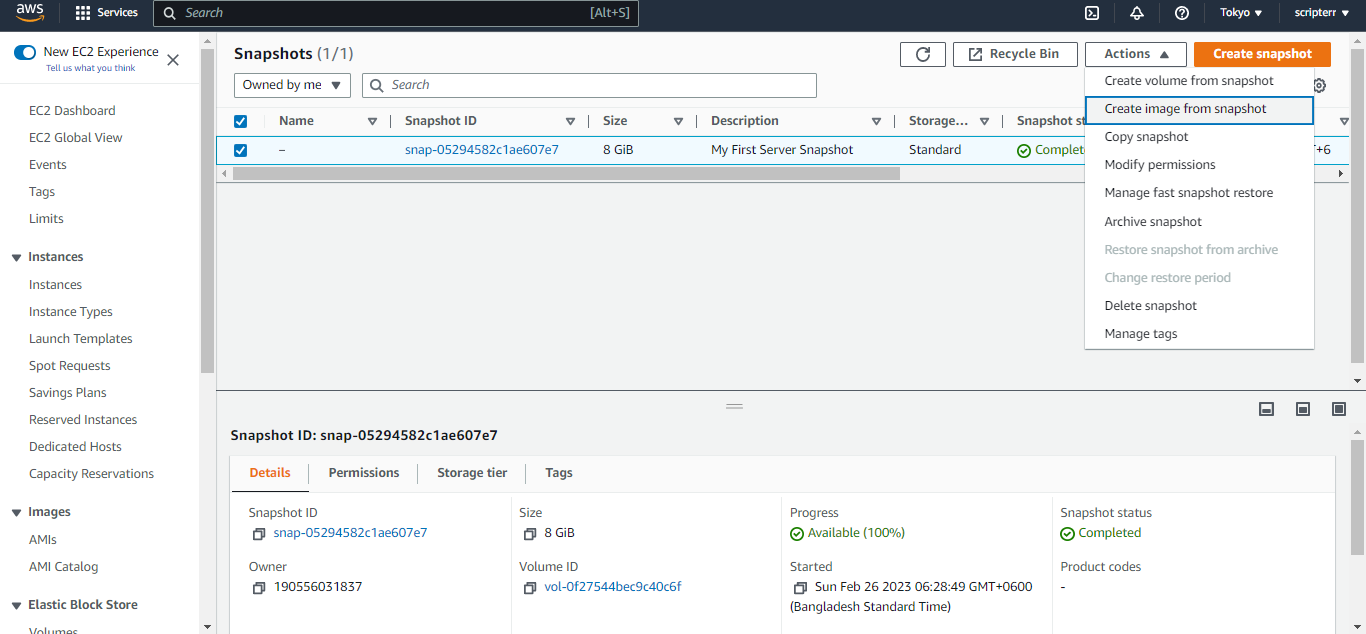Copy the Owner account number
The width and height of the screenshot is (1366, 634).
[259, 588]
